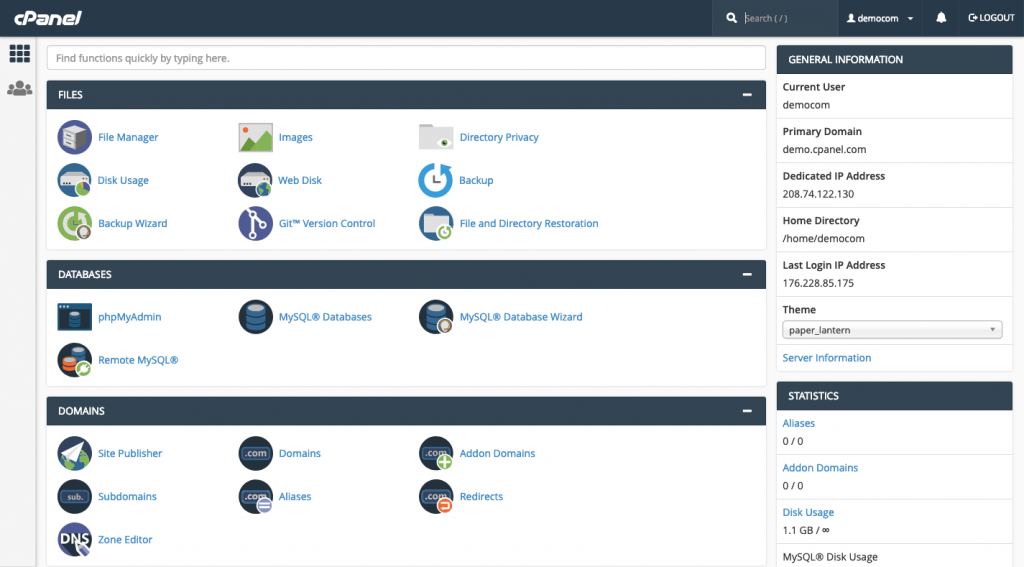Viewport: 1024px width, 567px height.
Task: Click the FILES section header
Action: [406, 95]
